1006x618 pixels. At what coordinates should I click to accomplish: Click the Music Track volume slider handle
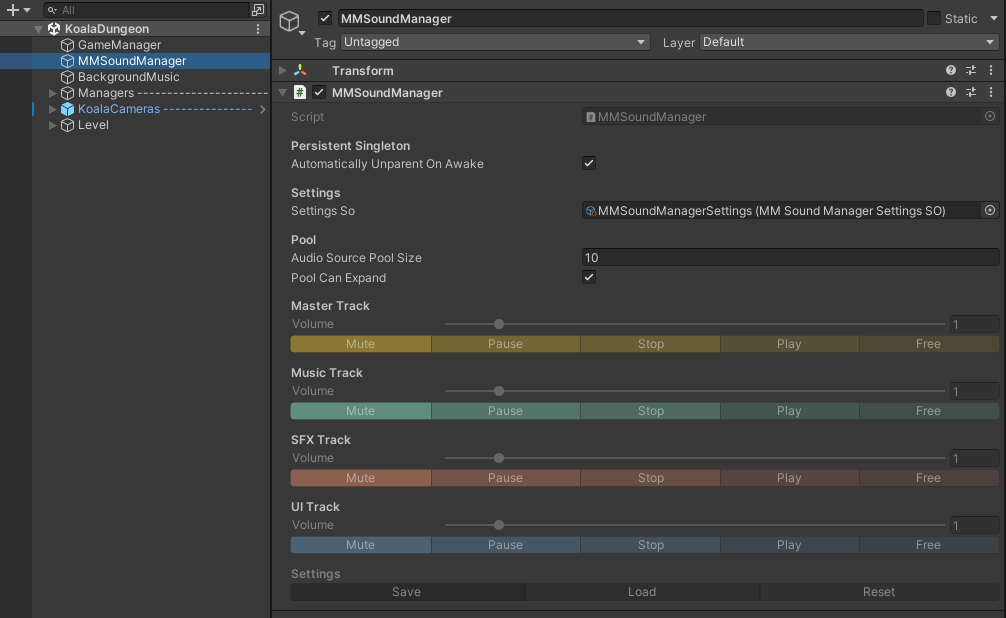click(499, 391)
